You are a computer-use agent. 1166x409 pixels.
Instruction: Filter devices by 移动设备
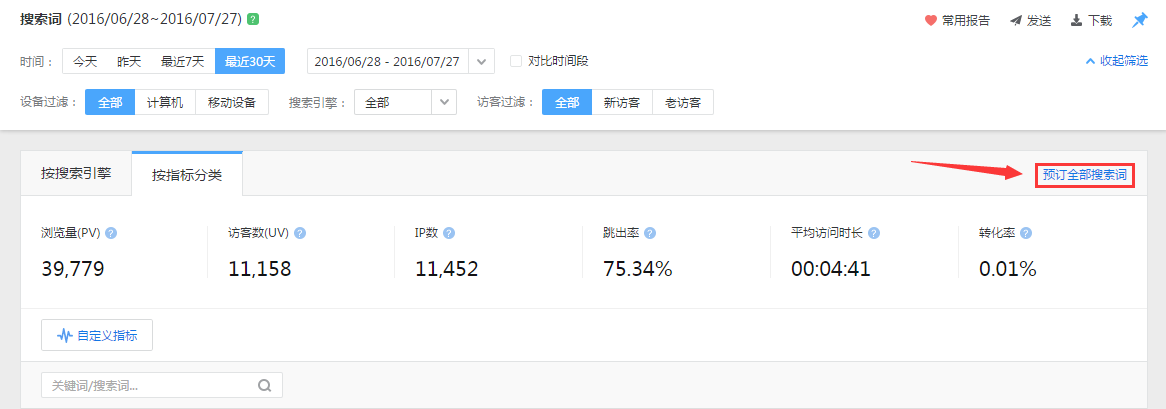232,102
